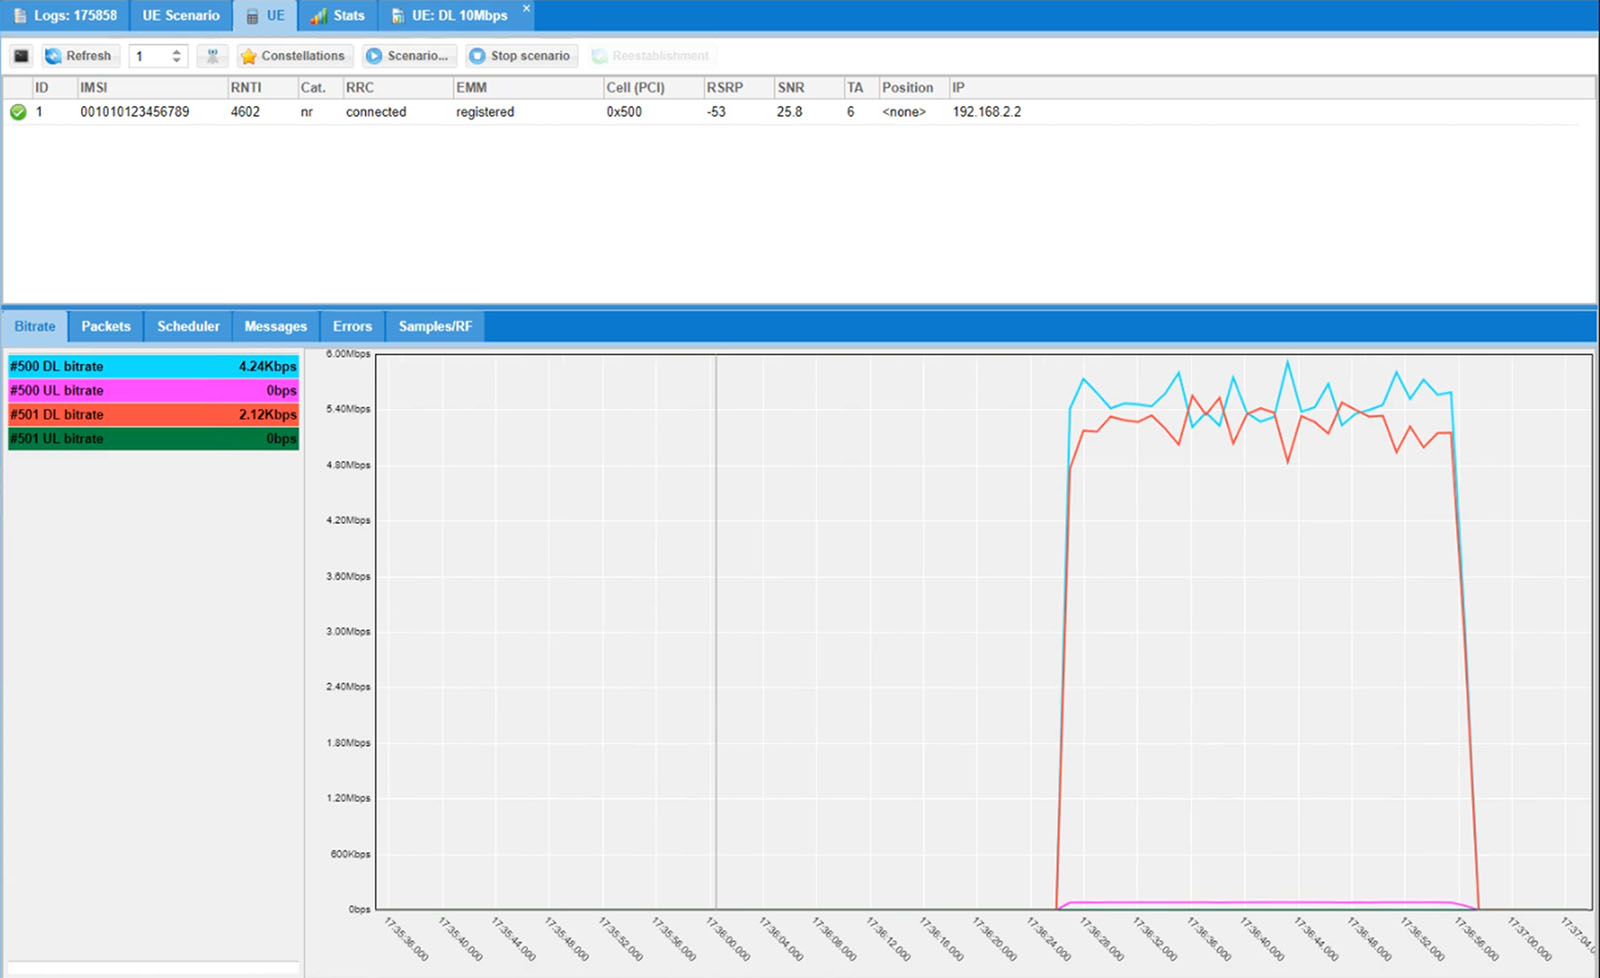Click the cell value 0x500

pos(624,112)
